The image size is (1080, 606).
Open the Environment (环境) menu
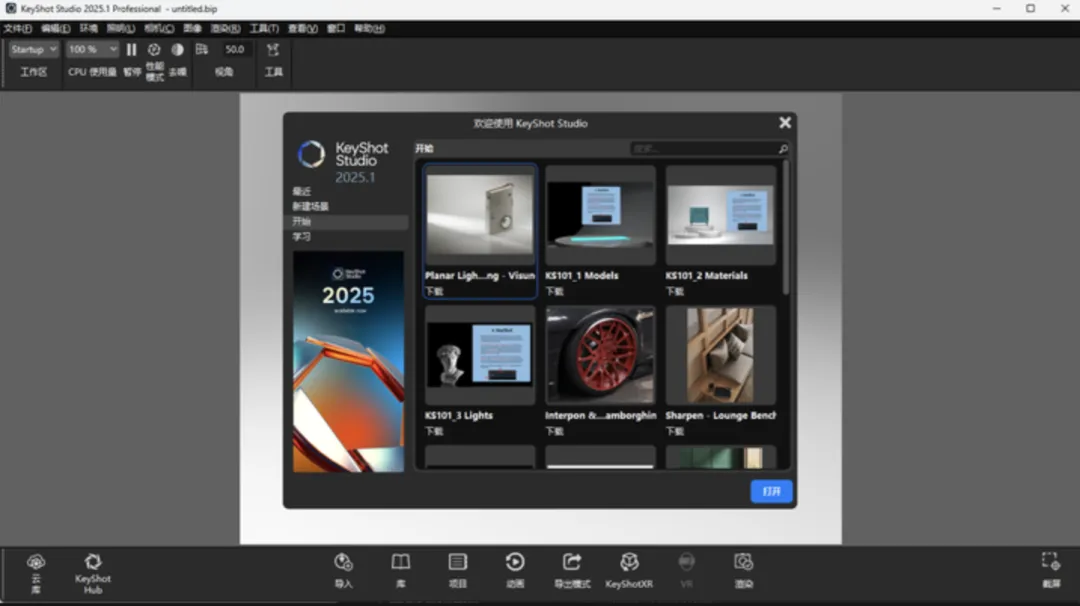[x=88, y=28]
